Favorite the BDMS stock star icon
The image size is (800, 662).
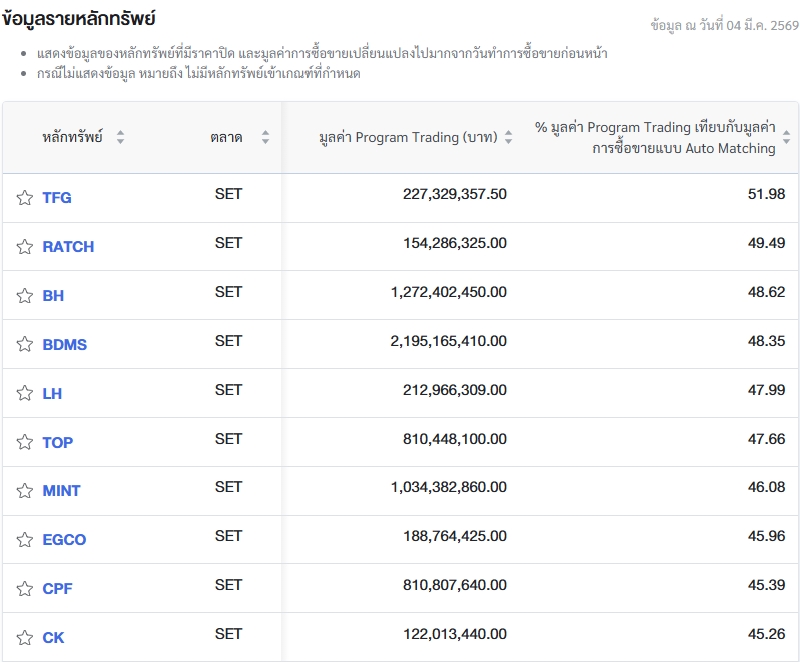pyautogui.click(x=25, y=345)
